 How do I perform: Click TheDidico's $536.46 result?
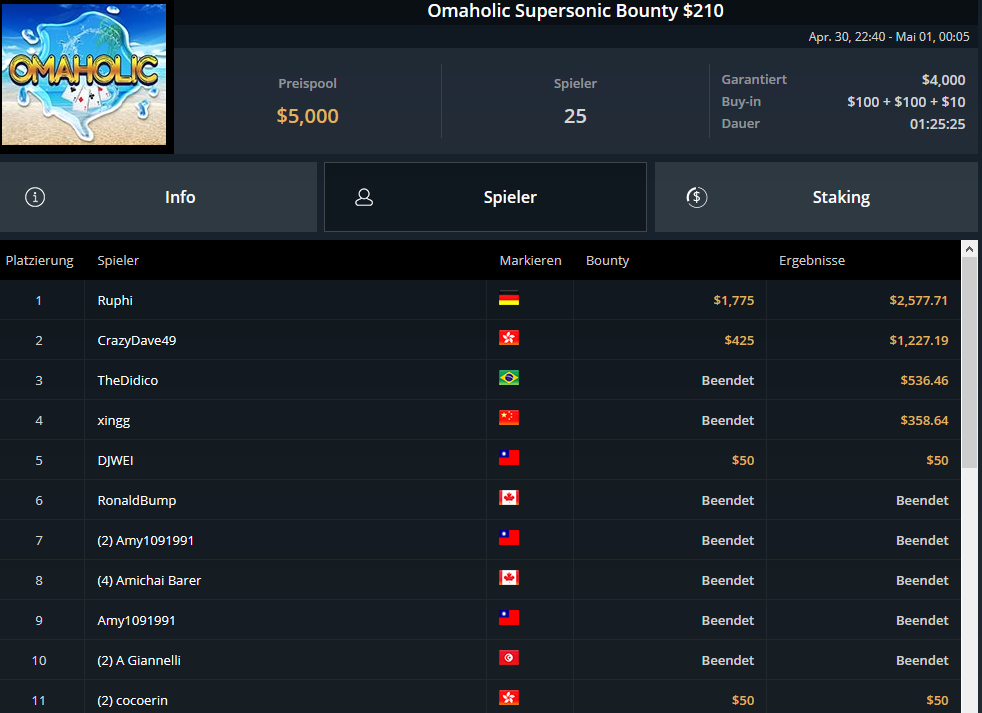click(x=924, y=380)
